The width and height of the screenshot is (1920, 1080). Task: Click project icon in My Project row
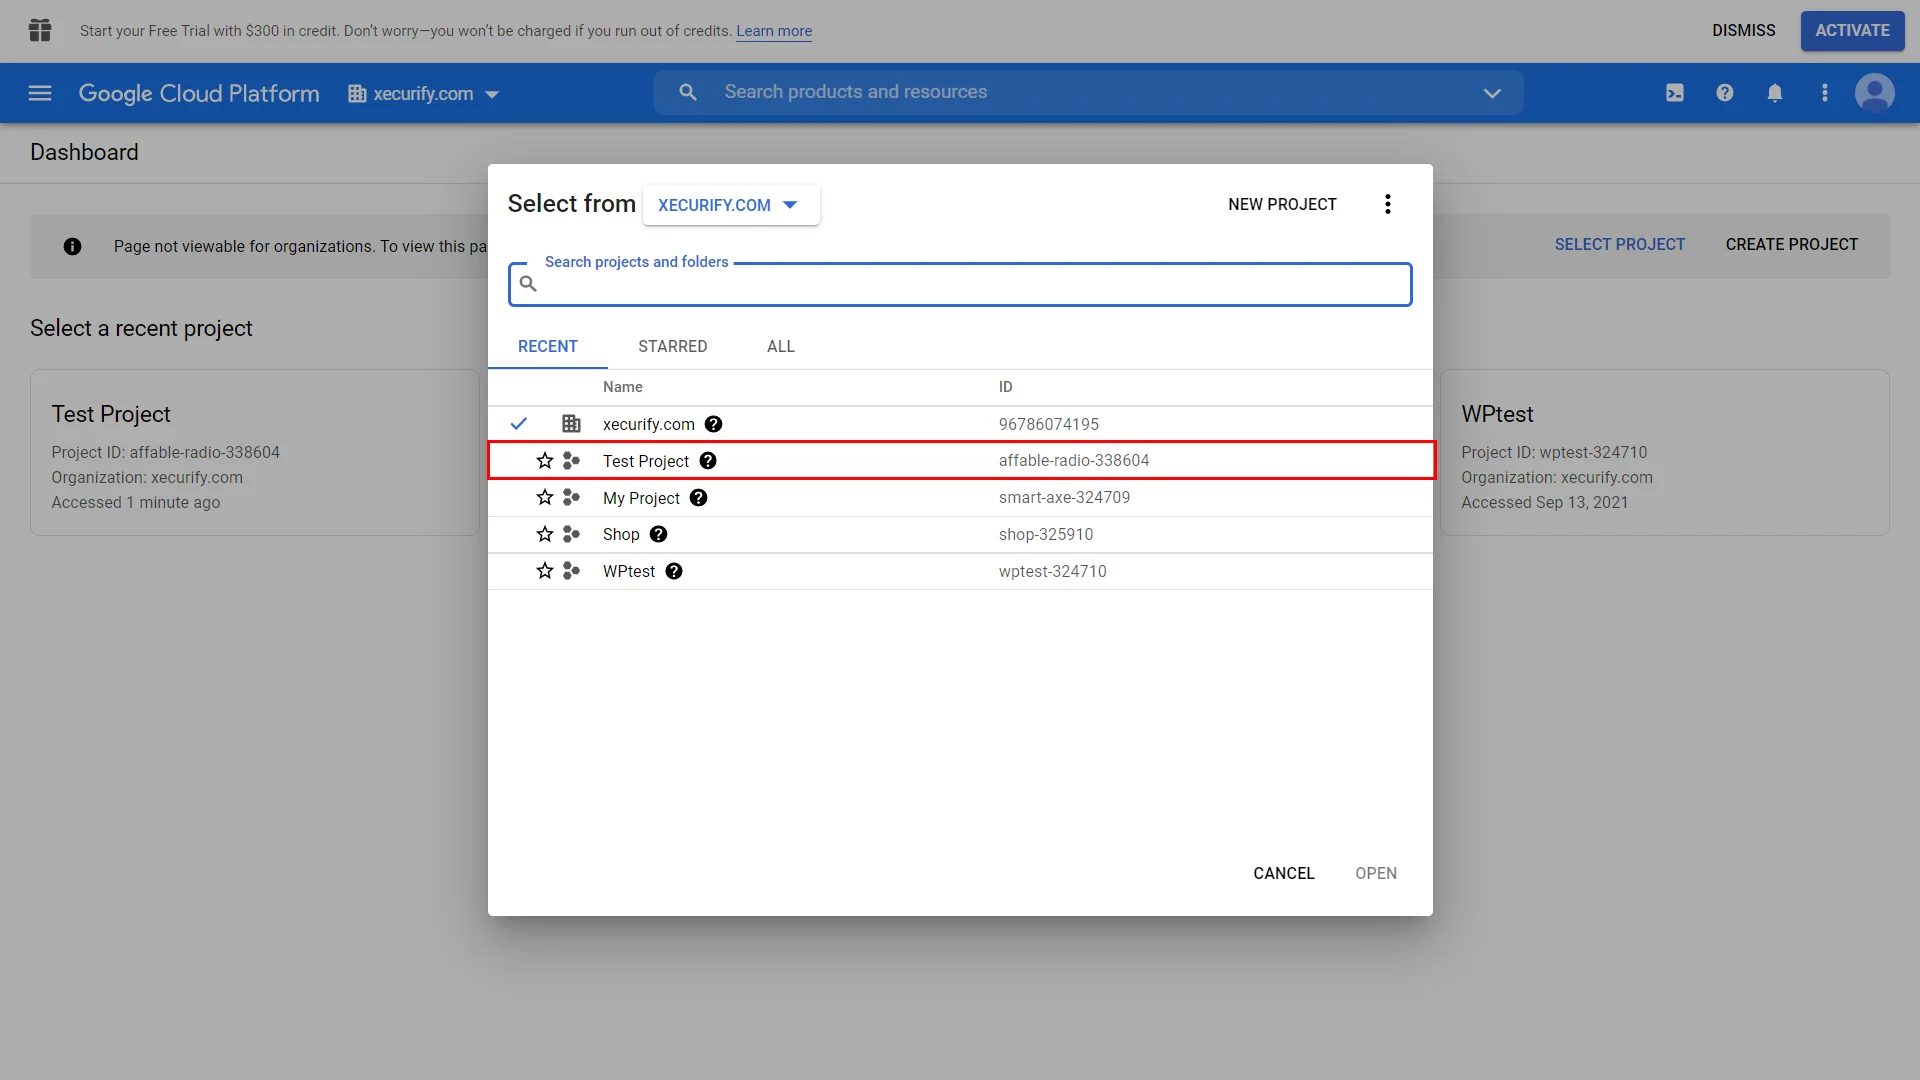571,497
